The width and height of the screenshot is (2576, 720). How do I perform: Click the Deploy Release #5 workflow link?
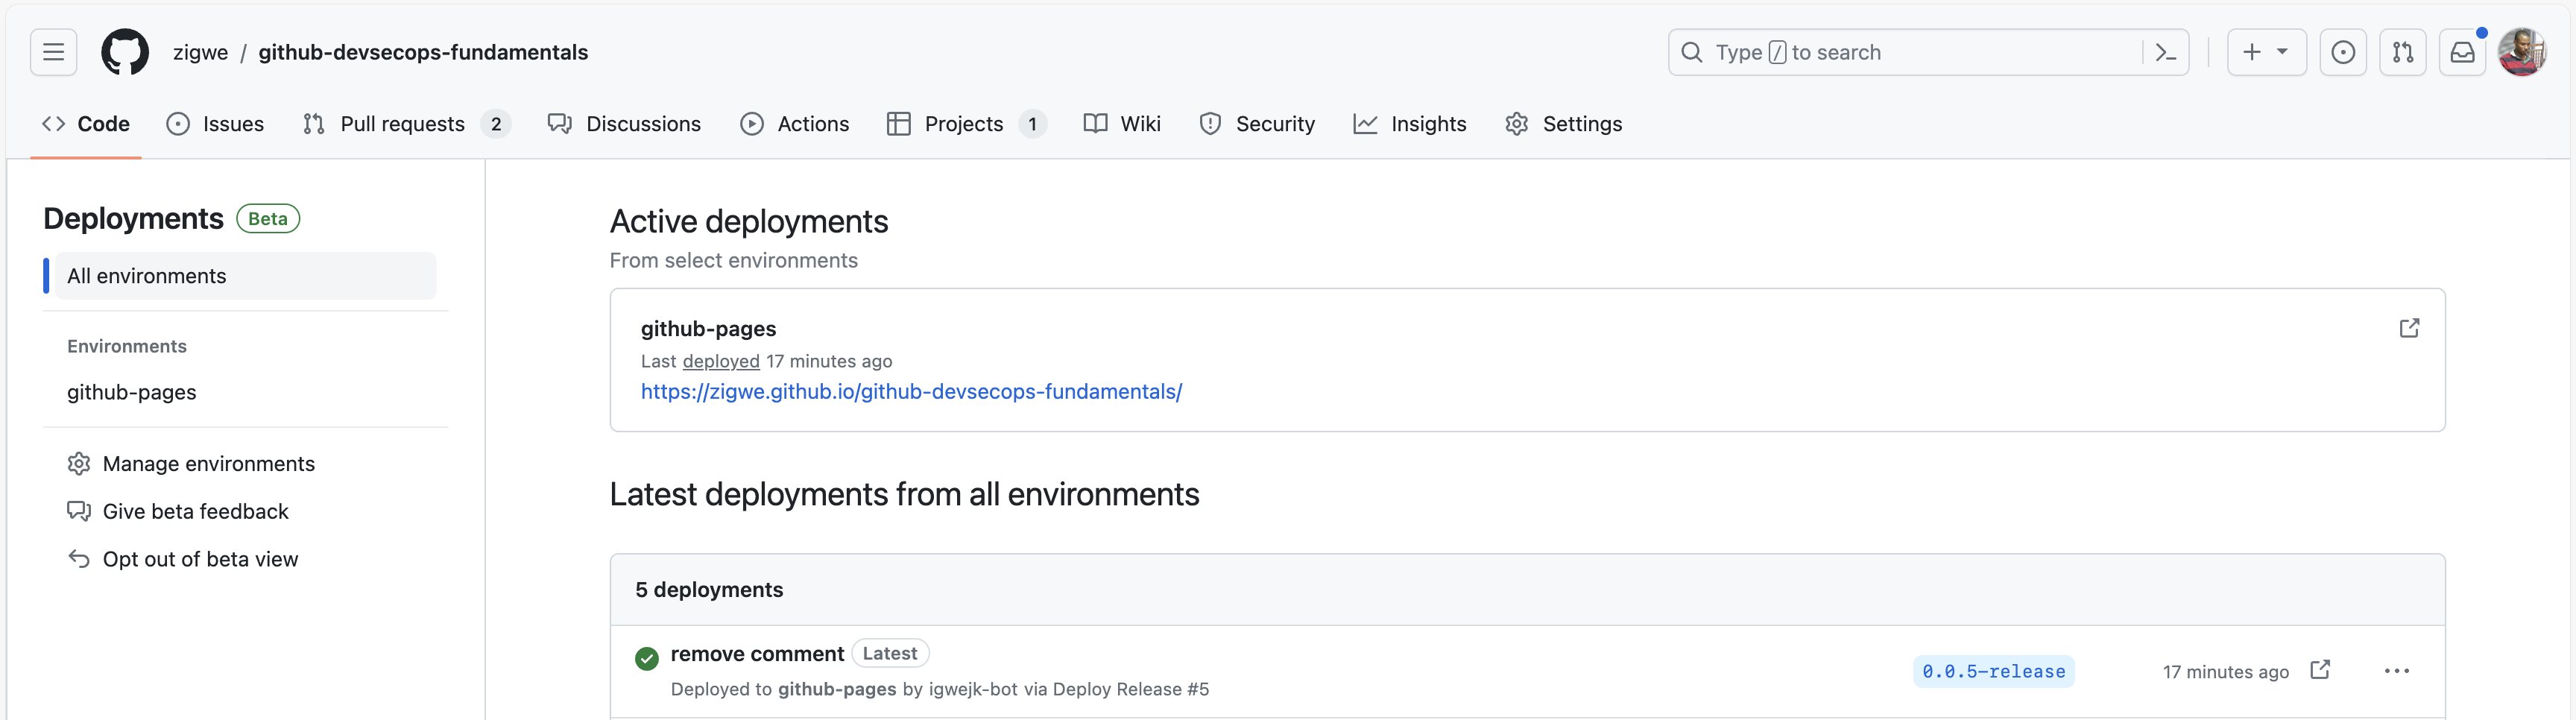tap(1131, 689)
